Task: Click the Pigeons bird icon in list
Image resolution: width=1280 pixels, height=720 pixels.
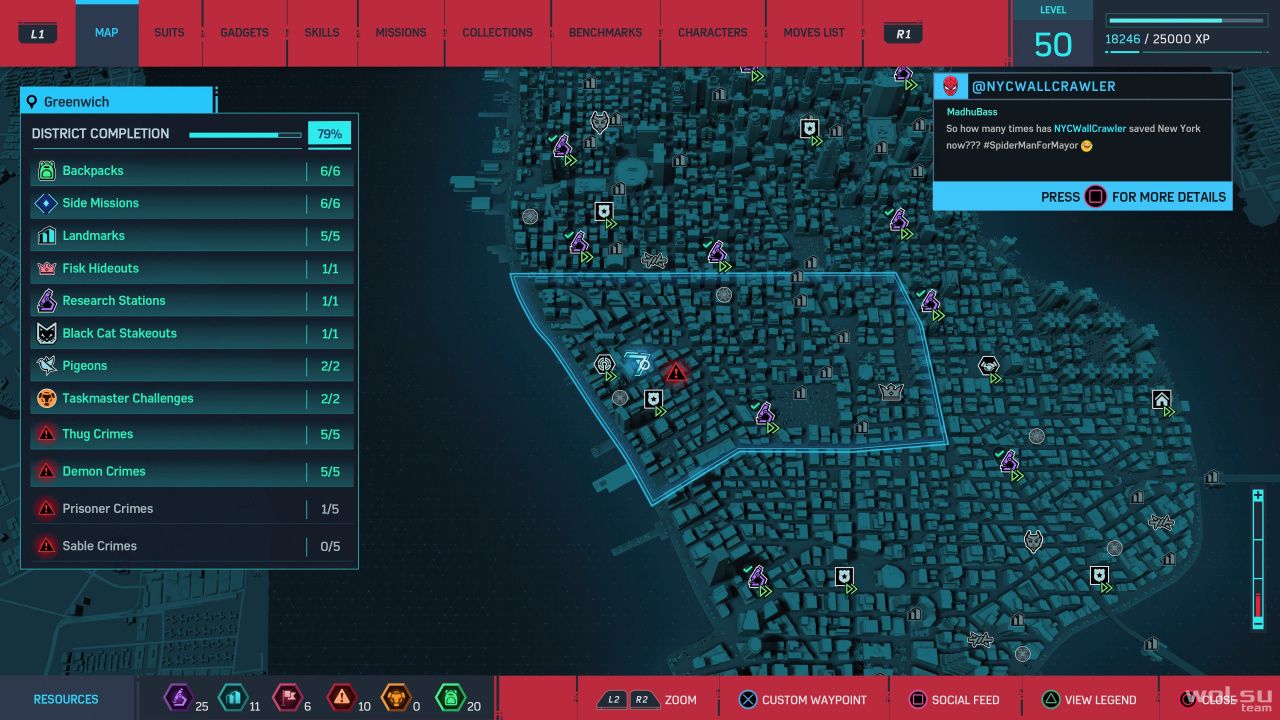Action: click(46, 366)
